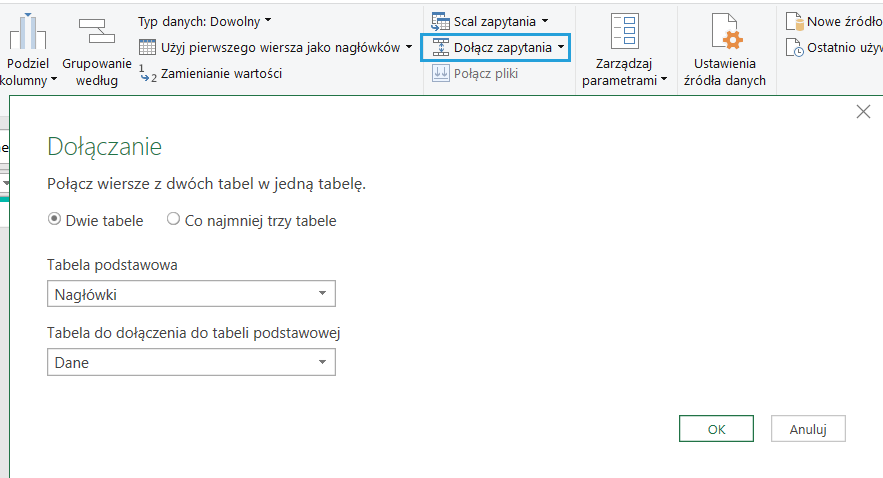Click the Scal zapytania icon

click(440, 21)
